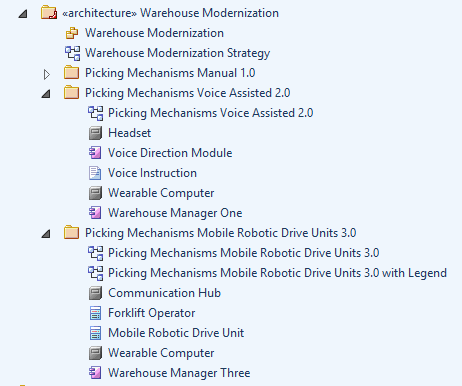Select the «architecture» Warehouse Modernization root label
Image resolution: width=462 pixels, height=386 pixels.
[x=170, y=13]
